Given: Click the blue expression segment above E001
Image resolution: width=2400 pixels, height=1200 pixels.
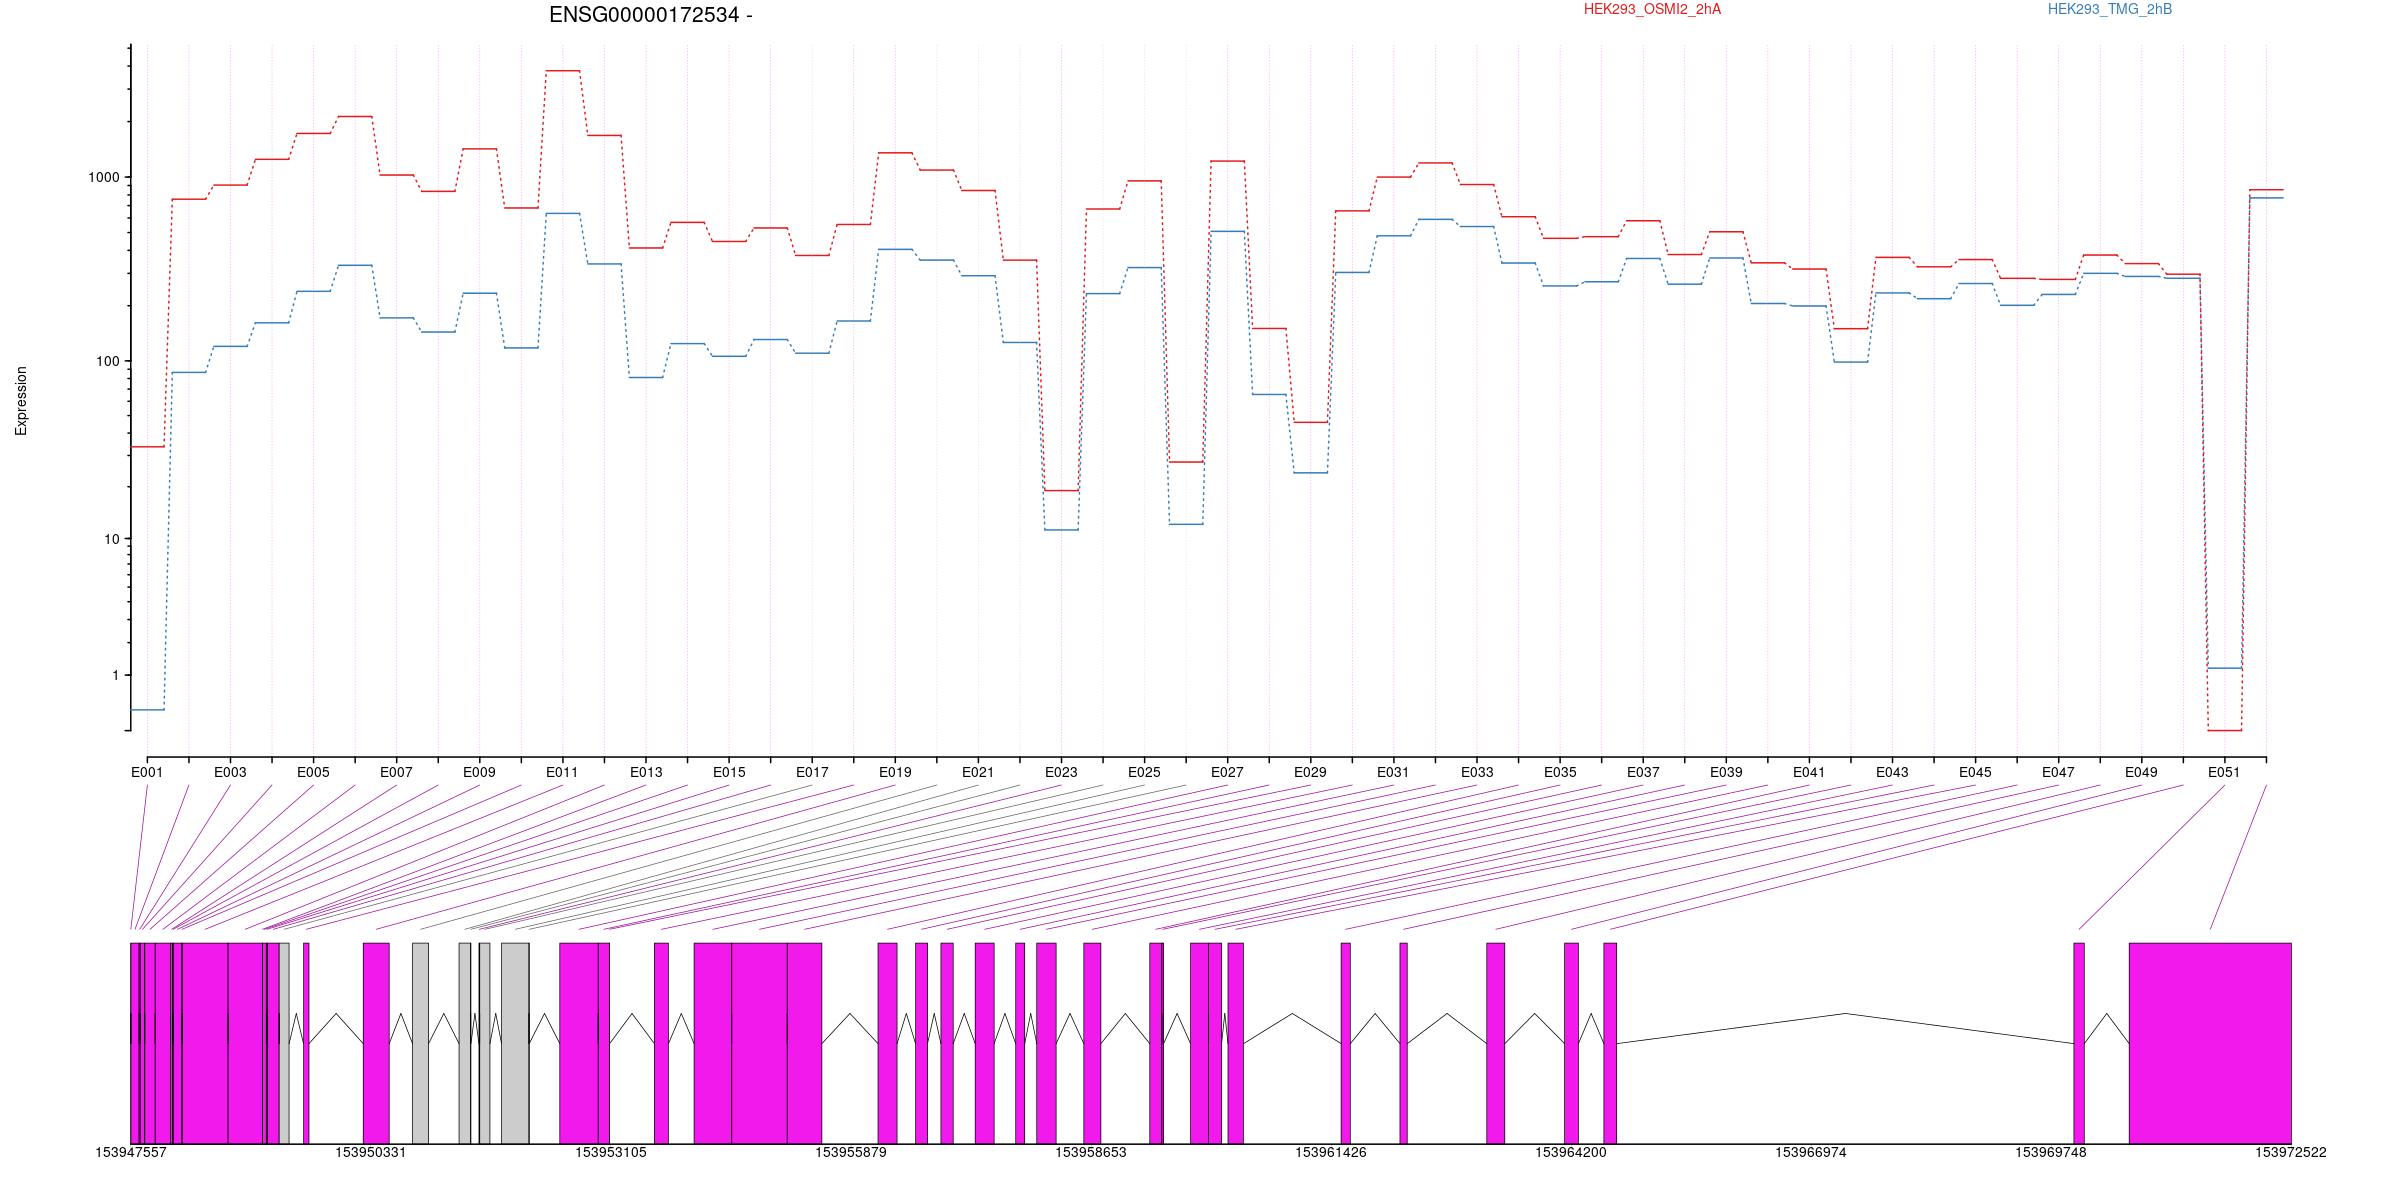Looking at the screenshot, I should 147,709.
